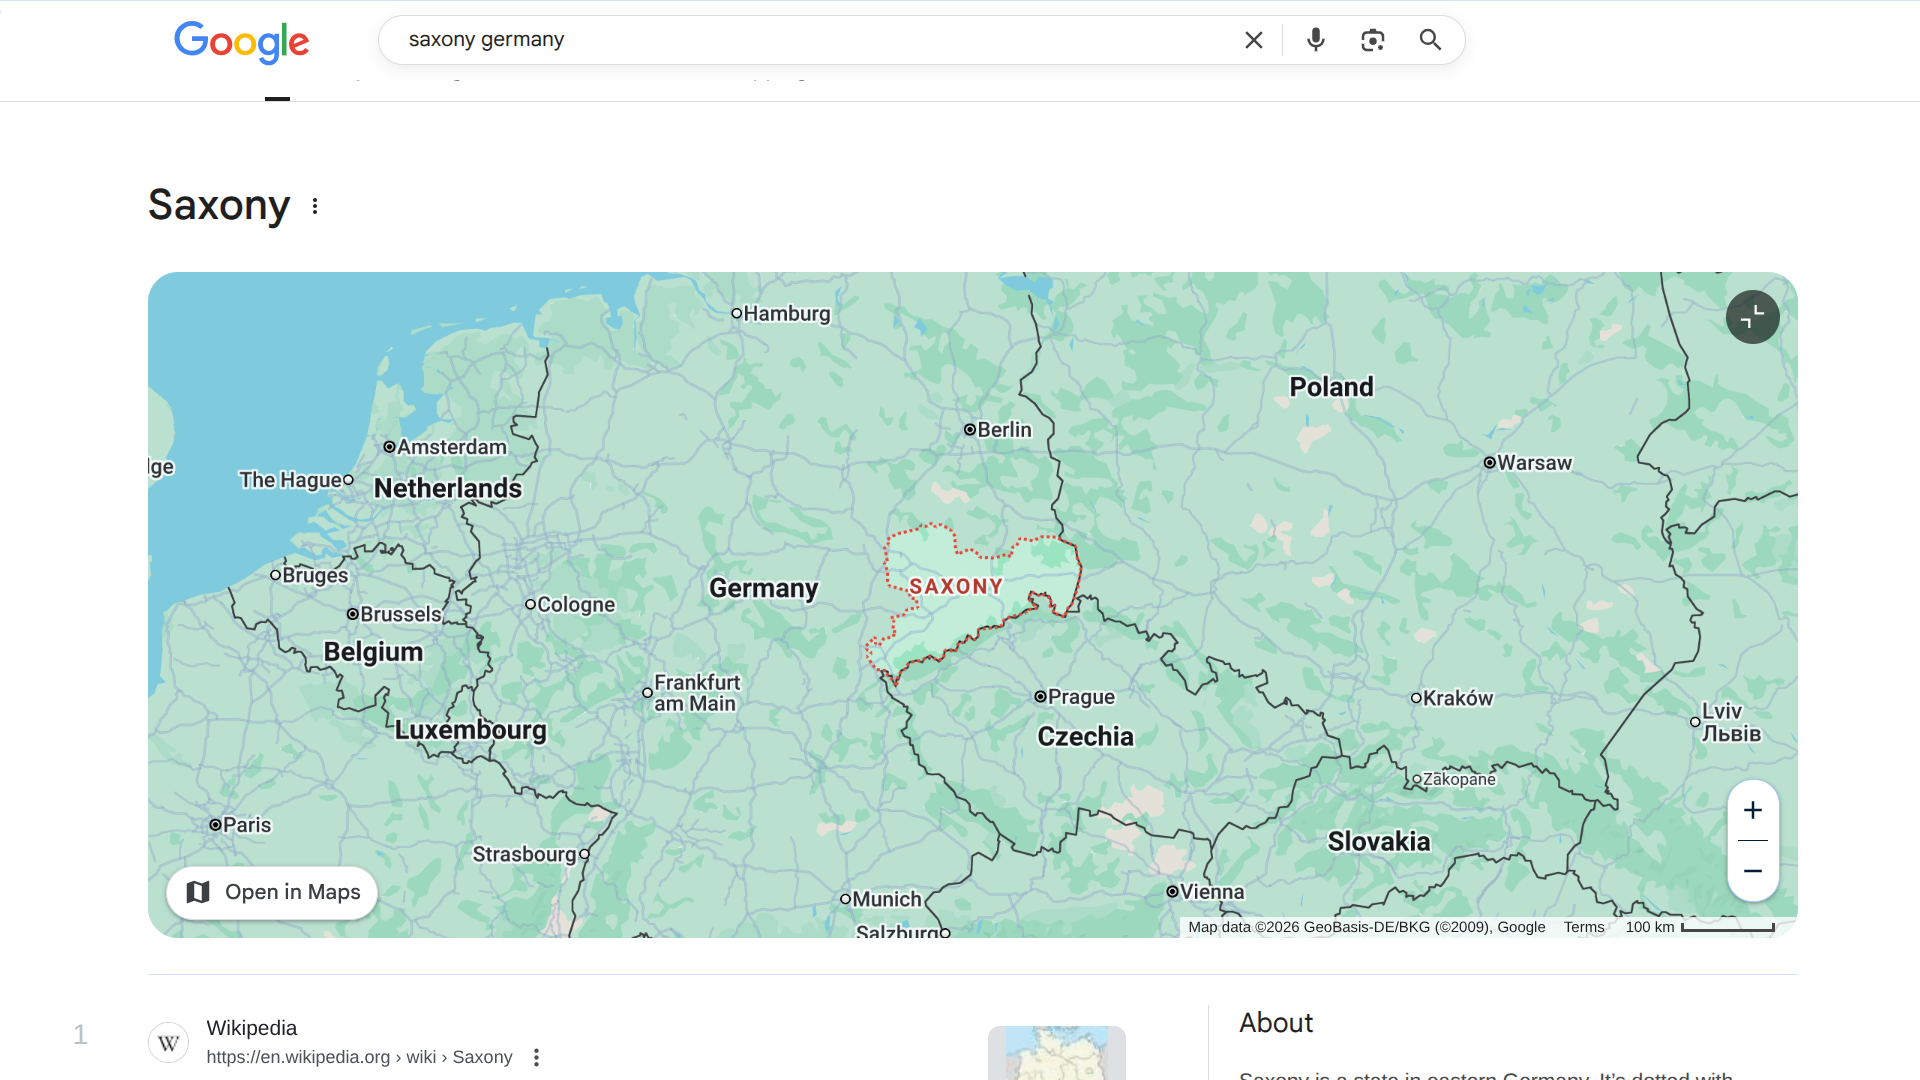The width and height of the screenshot is (1920, 1080).
Task: Collapse the expanded map view
Action: (x=1752, y=317)
